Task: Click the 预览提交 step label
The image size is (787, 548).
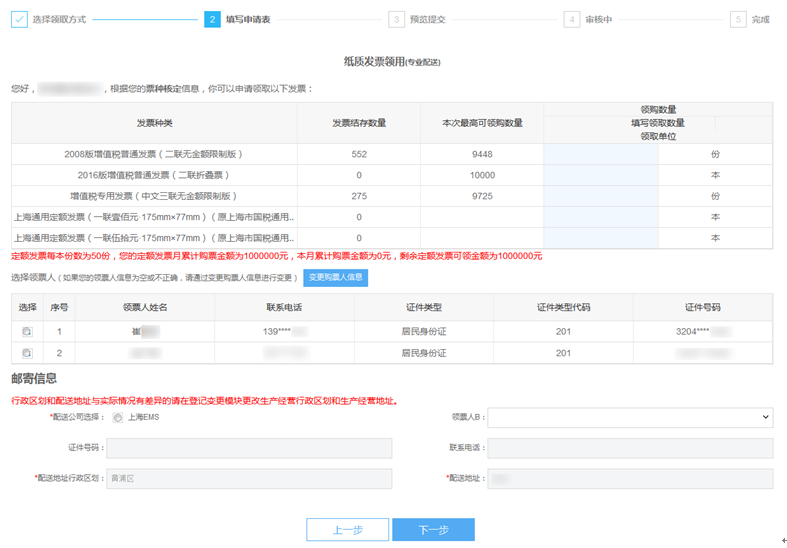Action: (x=430, y=19)
